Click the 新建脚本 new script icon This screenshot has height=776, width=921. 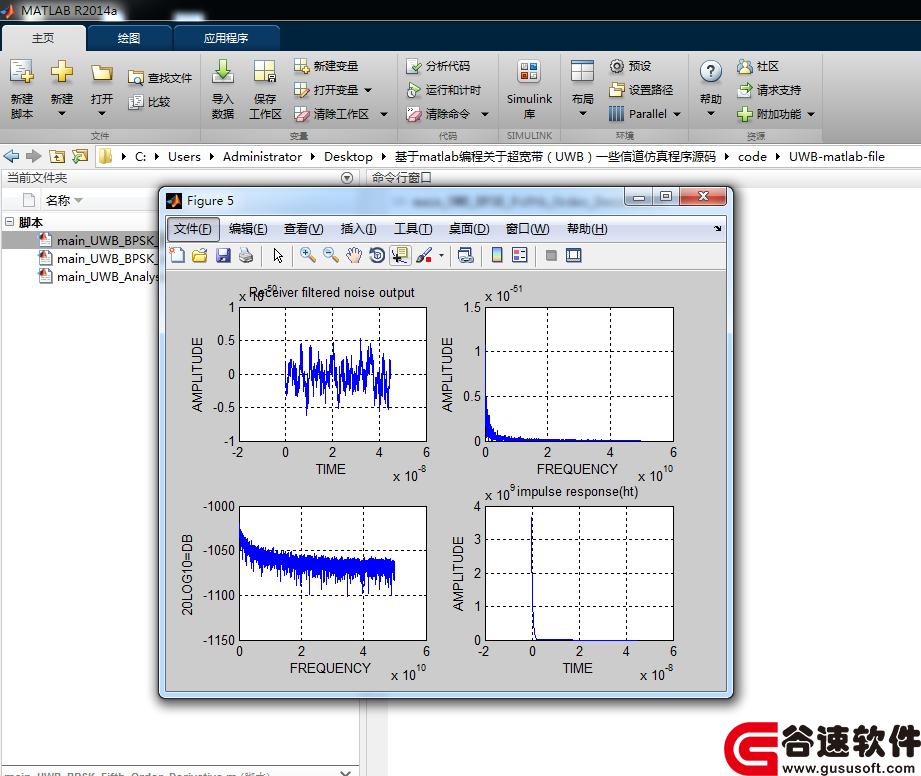[22, 72]
